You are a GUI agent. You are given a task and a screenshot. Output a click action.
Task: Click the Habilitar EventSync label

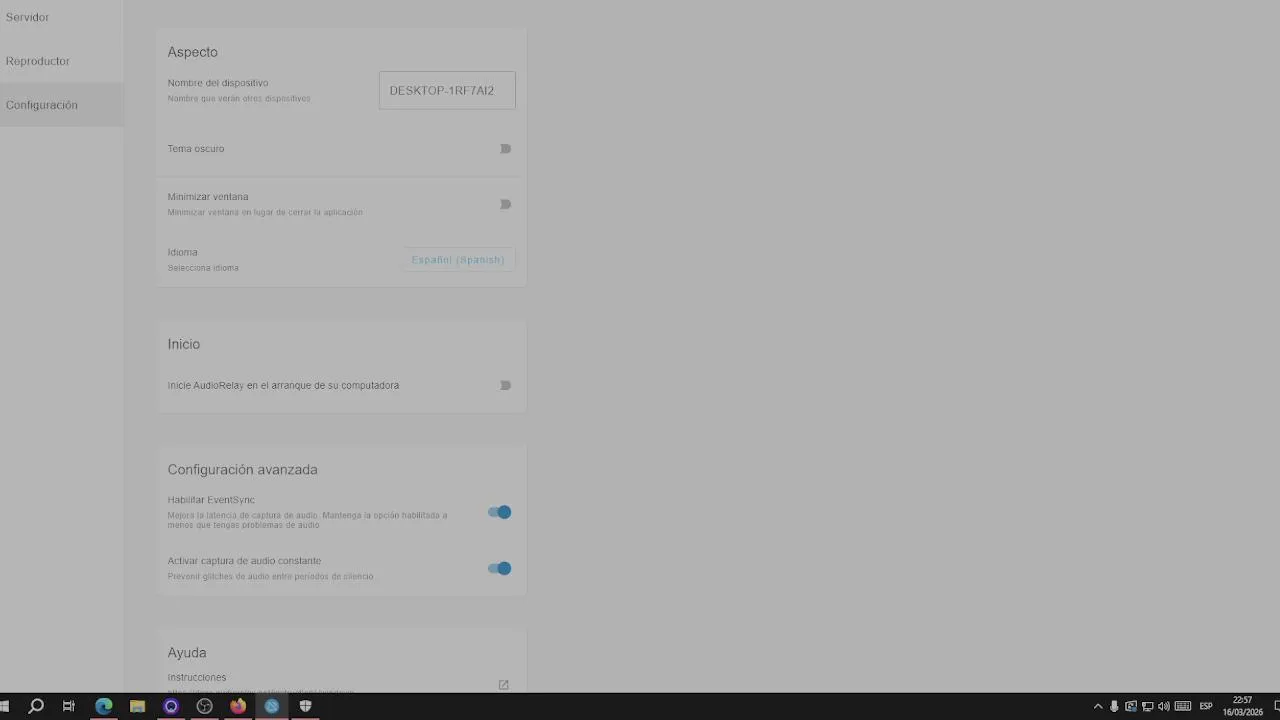click(211, 500)
